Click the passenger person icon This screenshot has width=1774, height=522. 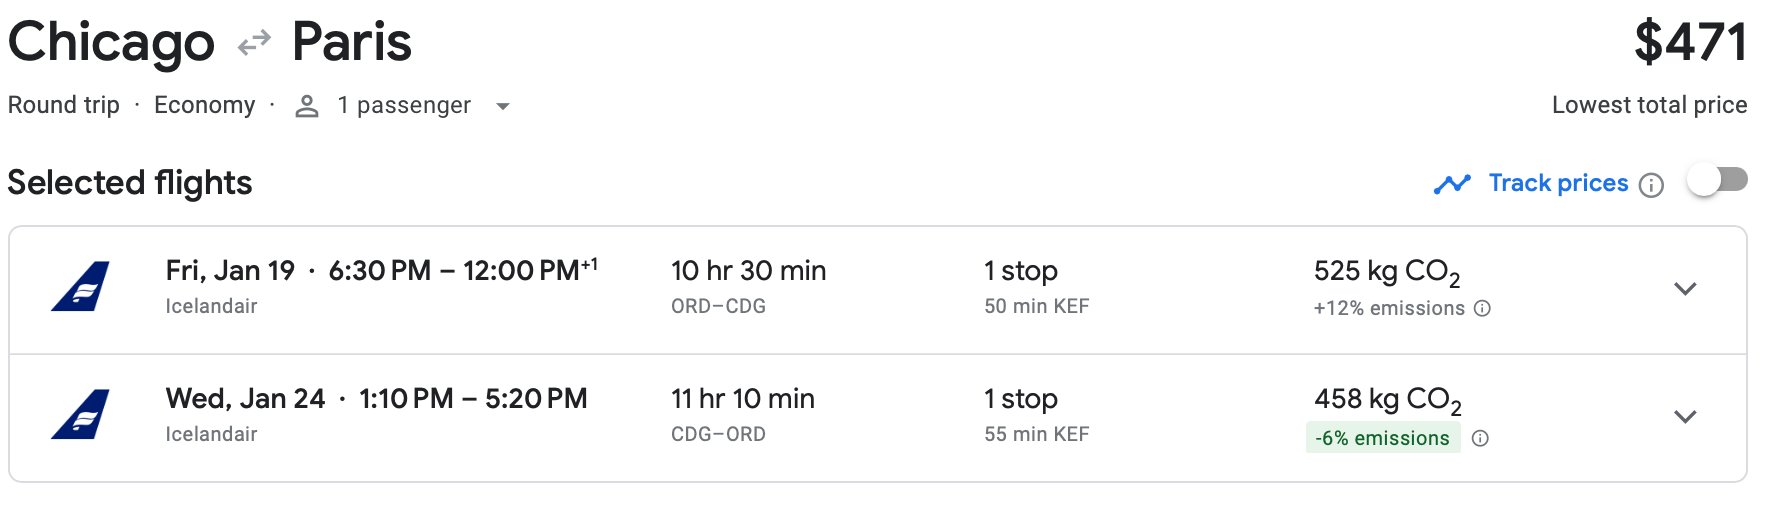click(x=307, y=106)
